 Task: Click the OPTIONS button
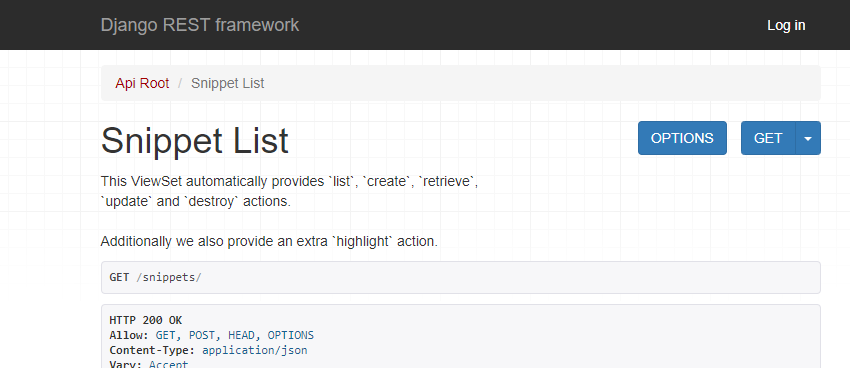coord(682,138)
